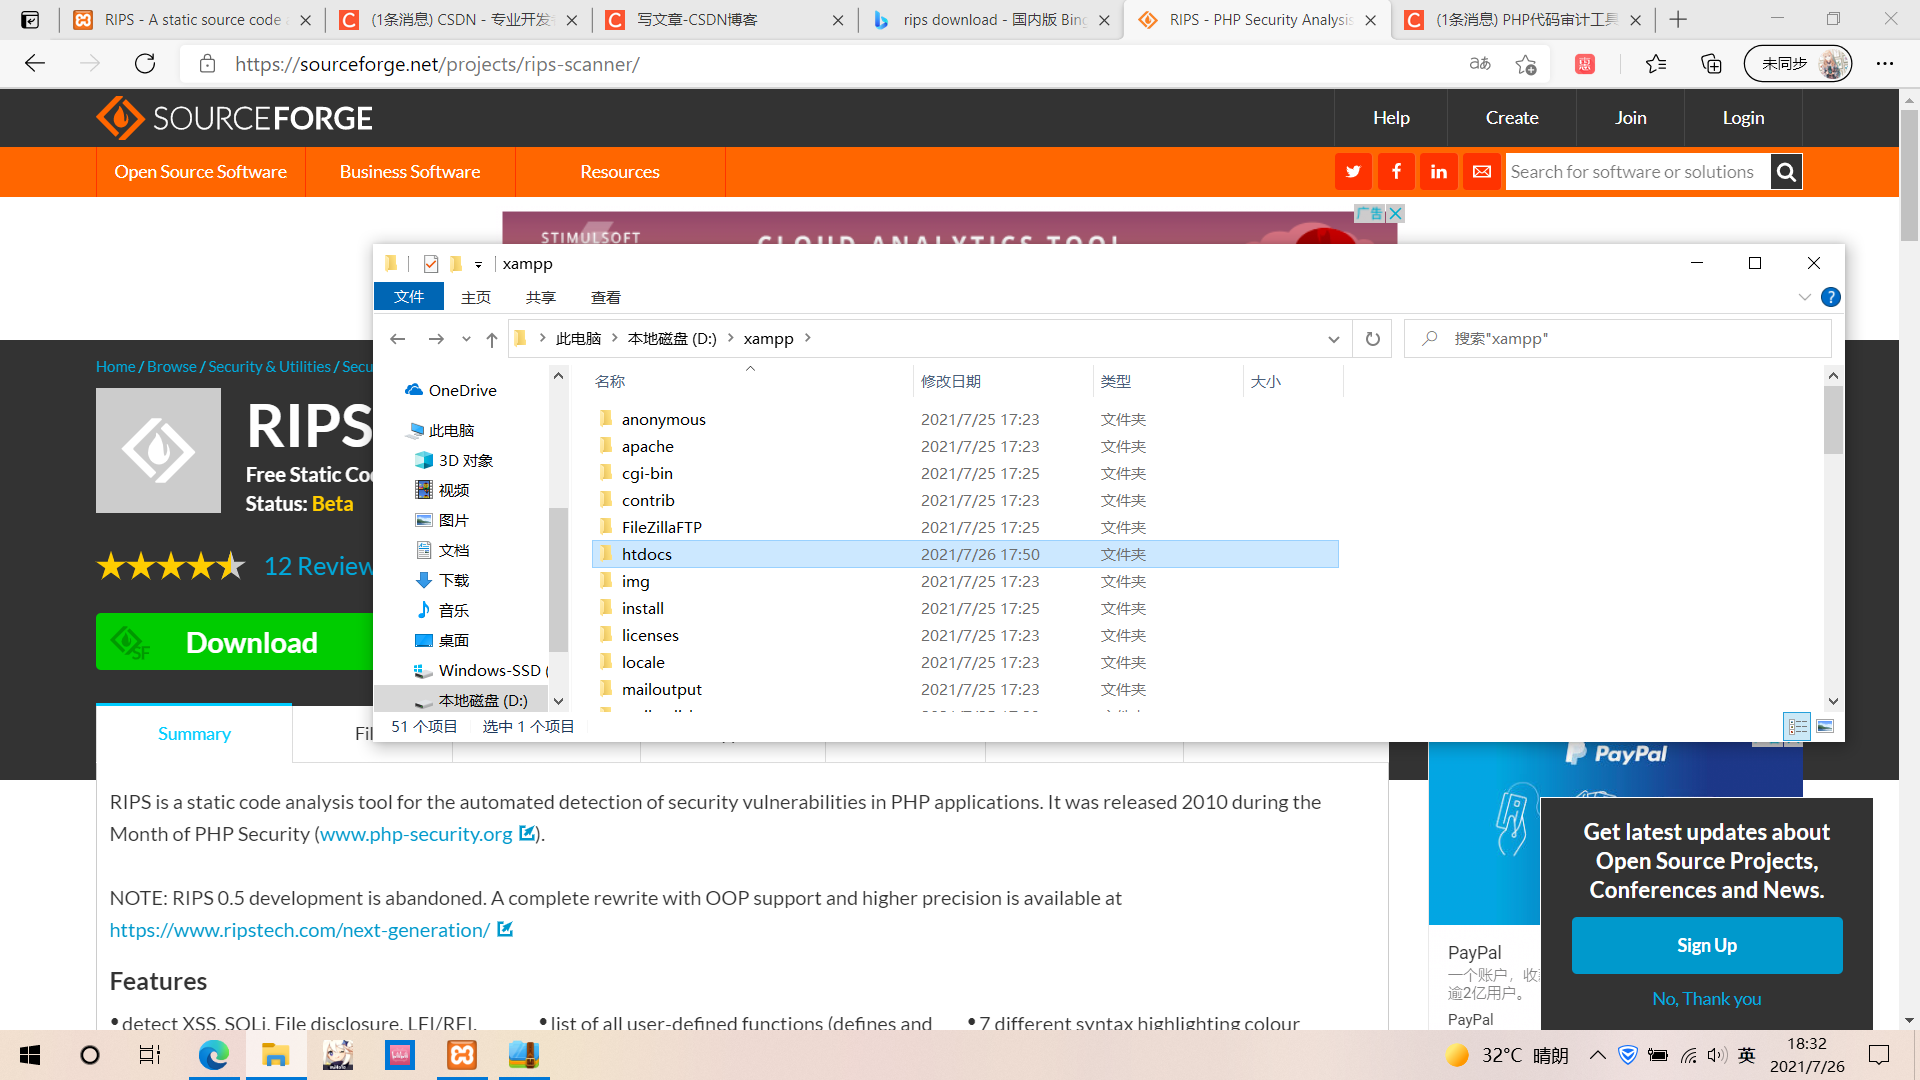The width and height of the screenshot is (1920, 1080).
Task: Switch to large icons view
Action: (1825, 727)
